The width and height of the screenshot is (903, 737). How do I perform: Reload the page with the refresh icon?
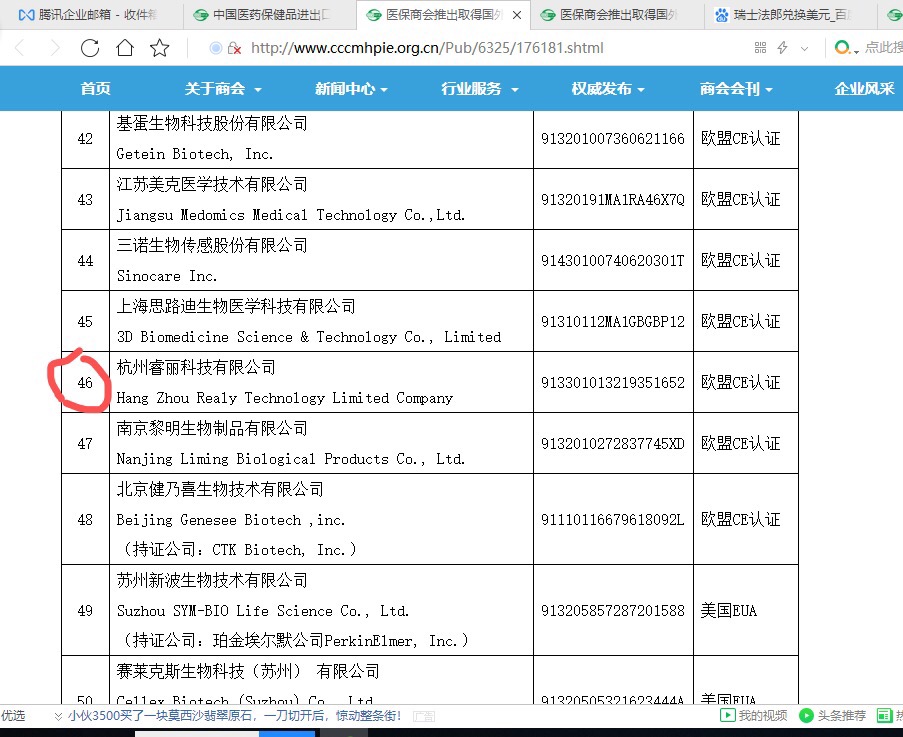(90, 48)
